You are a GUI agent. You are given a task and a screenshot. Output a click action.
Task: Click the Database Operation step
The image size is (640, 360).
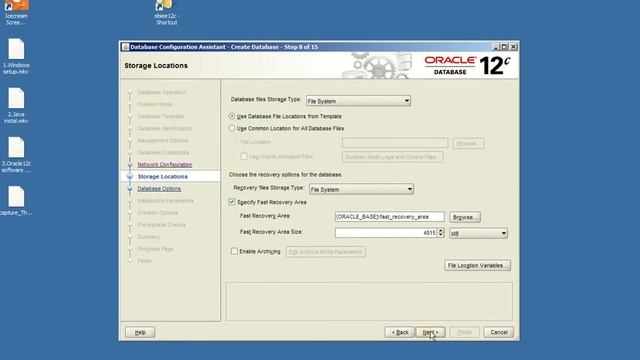tap(161, 92)
